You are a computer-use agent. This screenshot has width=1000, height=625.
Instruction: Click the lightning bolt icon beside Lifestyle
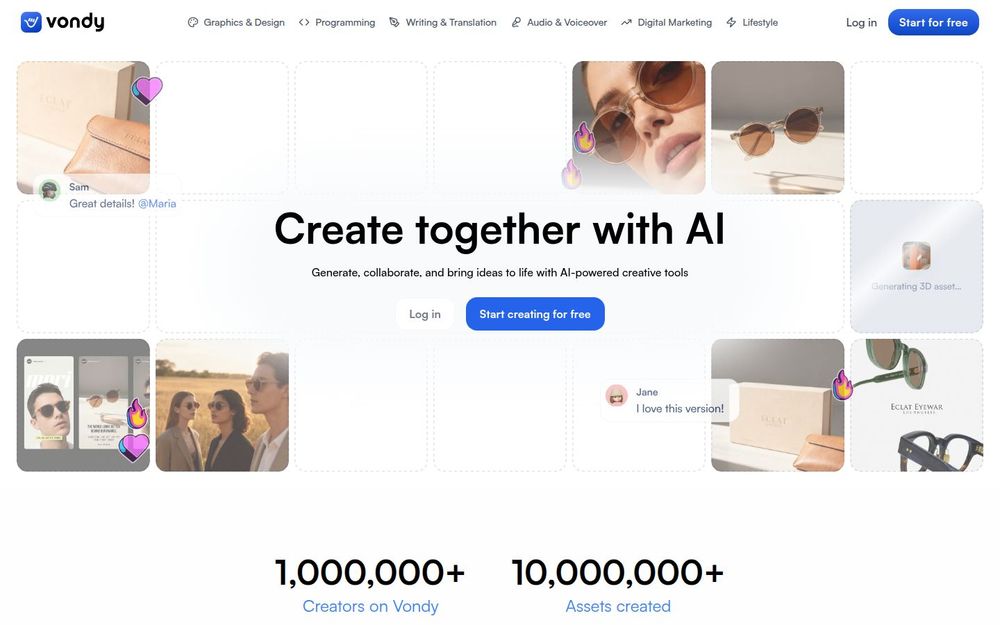point(732,22)
